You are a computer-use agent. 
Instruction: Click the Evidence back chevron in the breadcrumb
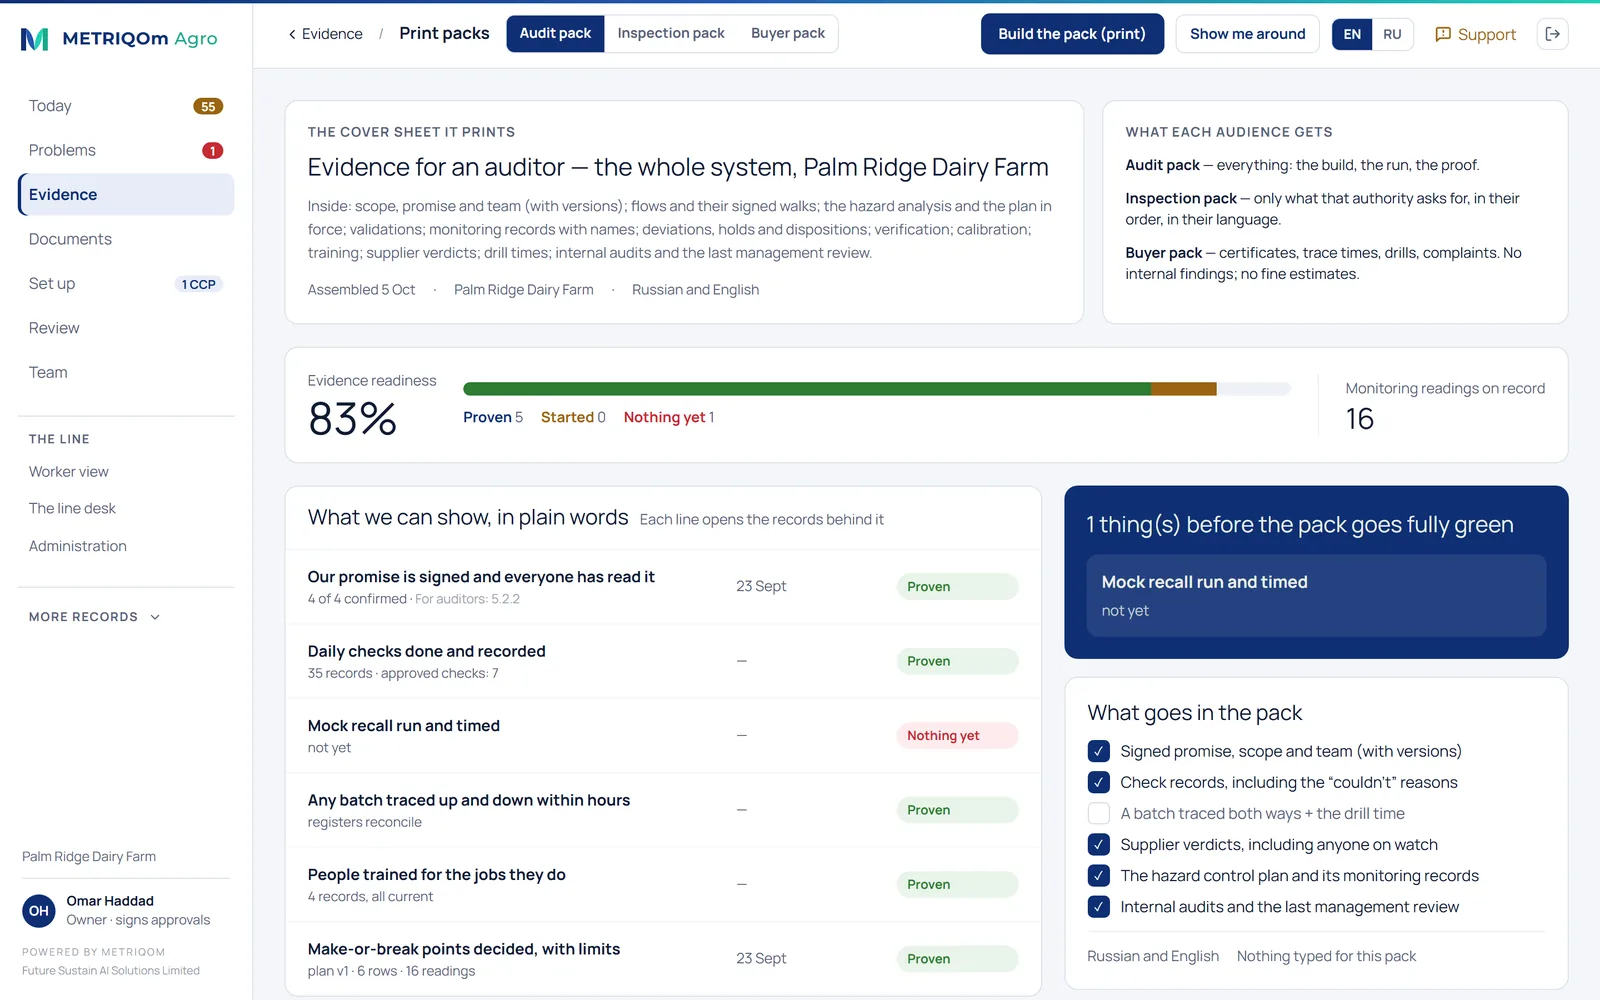click(292, 34)
